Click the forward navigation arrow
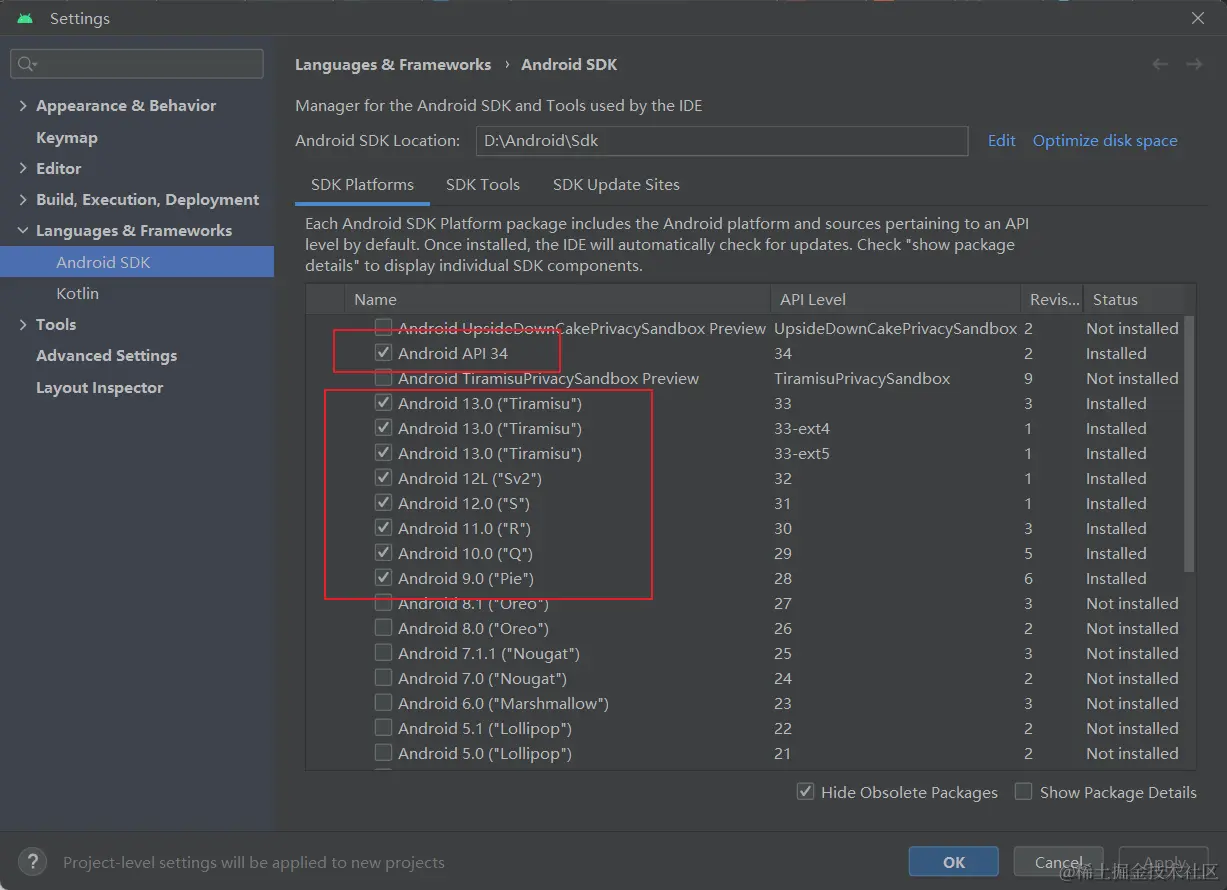The image size is (1227, 890). tap(1194, 64)
